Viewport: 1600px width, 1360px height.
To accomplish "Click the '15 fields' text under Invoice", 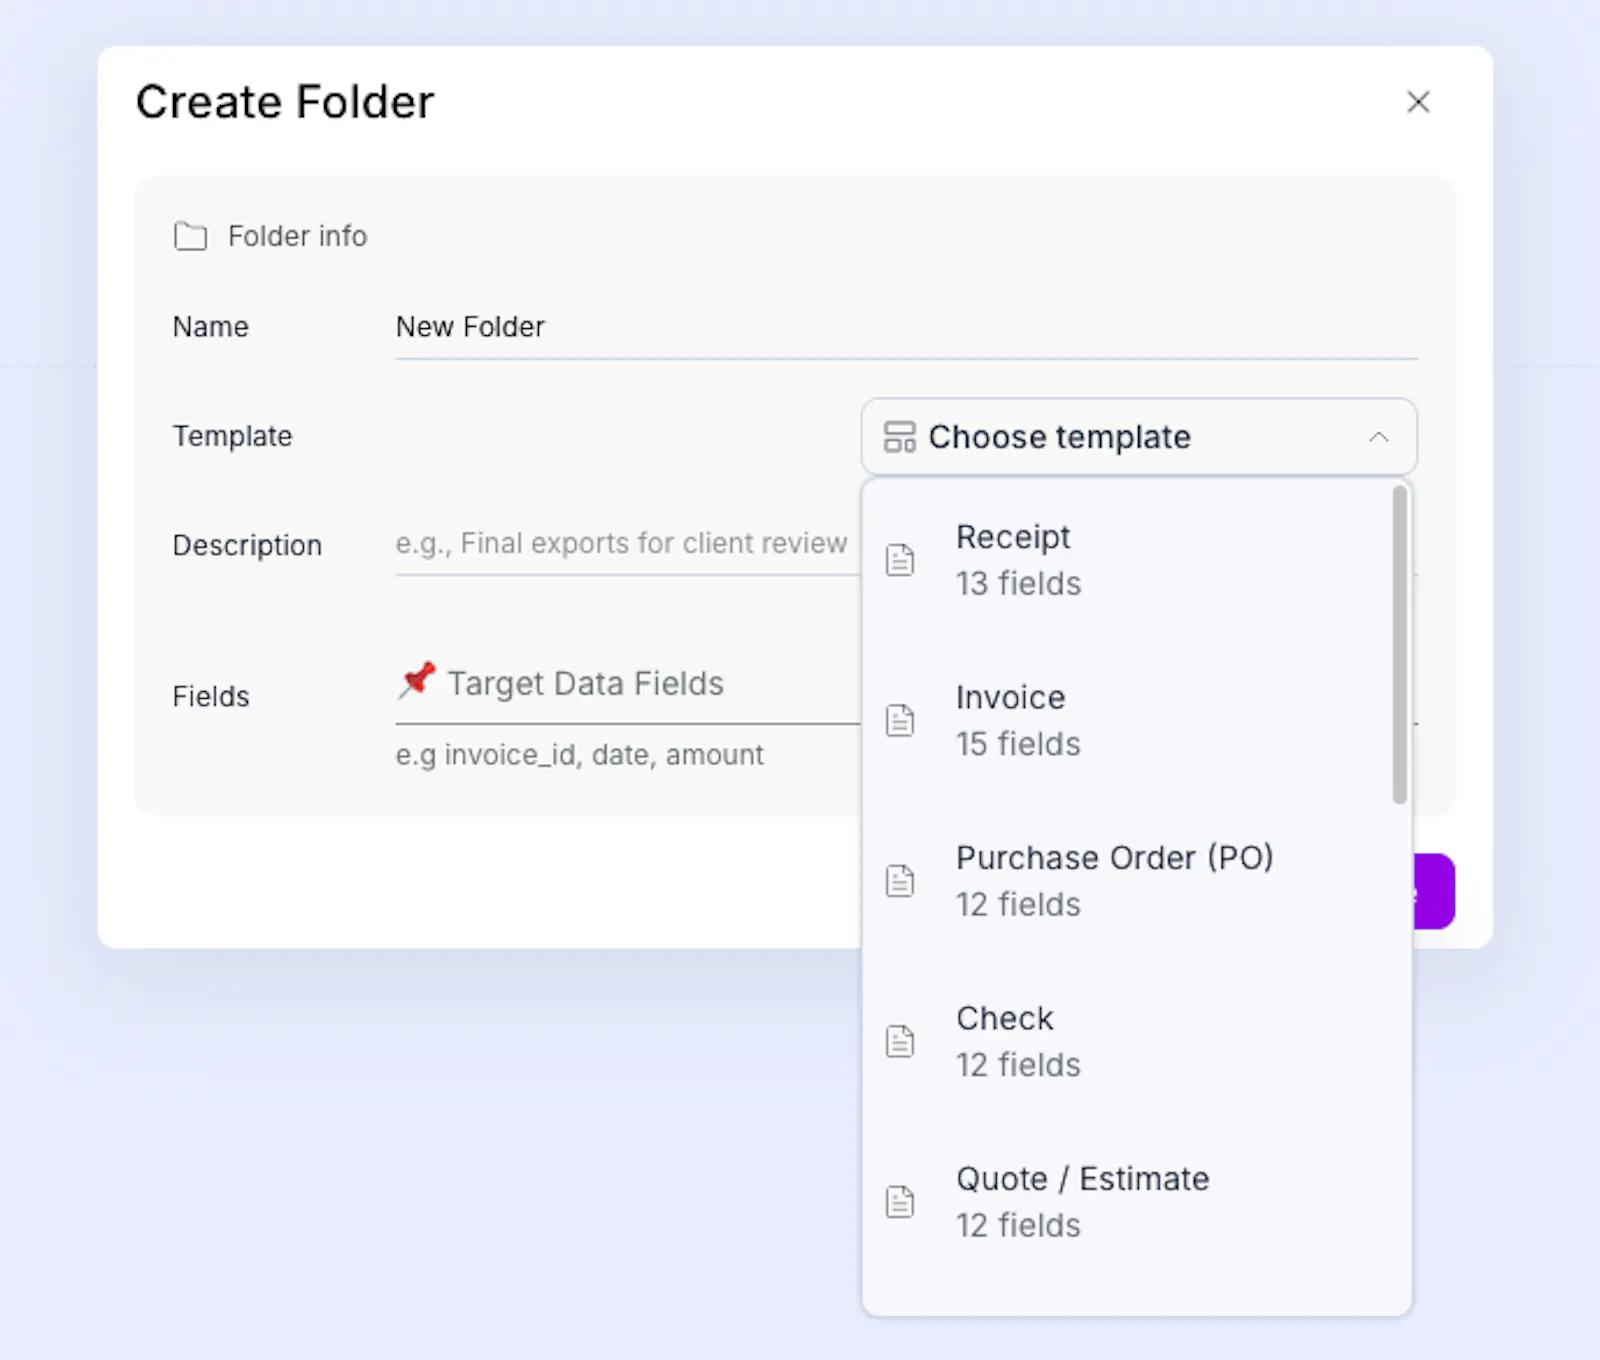I will click(x=1018, y=744).
